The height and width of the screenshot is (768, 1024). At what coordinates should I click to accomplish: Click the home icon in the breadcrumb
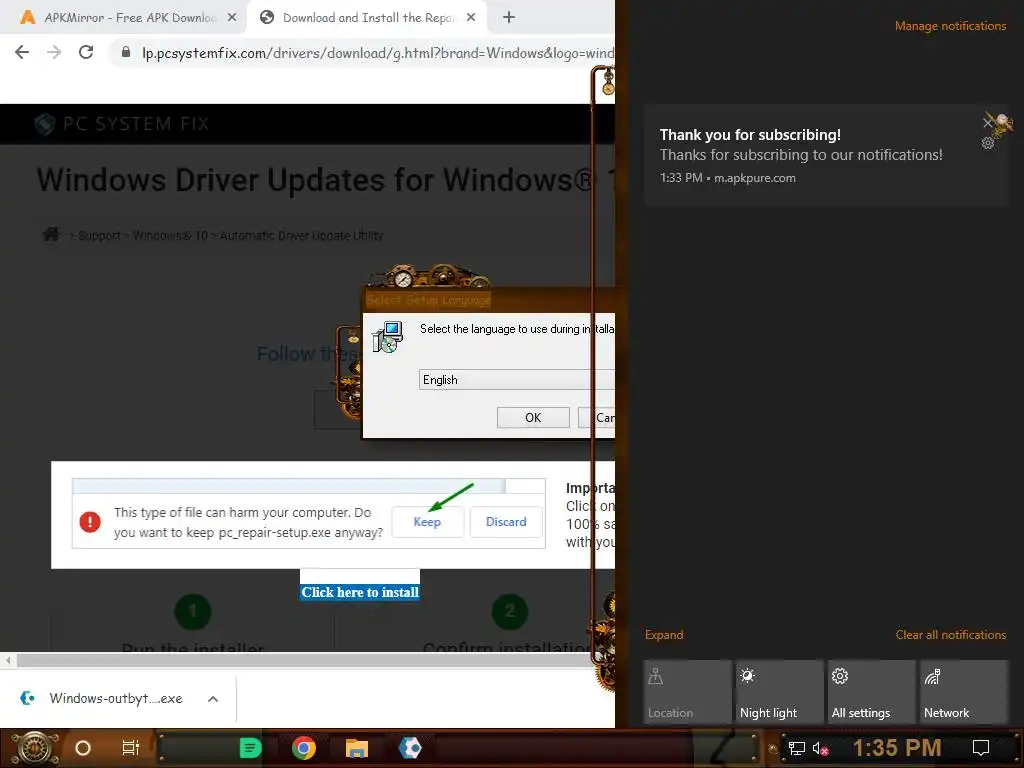pyautogui.click(x=50, y=234)
